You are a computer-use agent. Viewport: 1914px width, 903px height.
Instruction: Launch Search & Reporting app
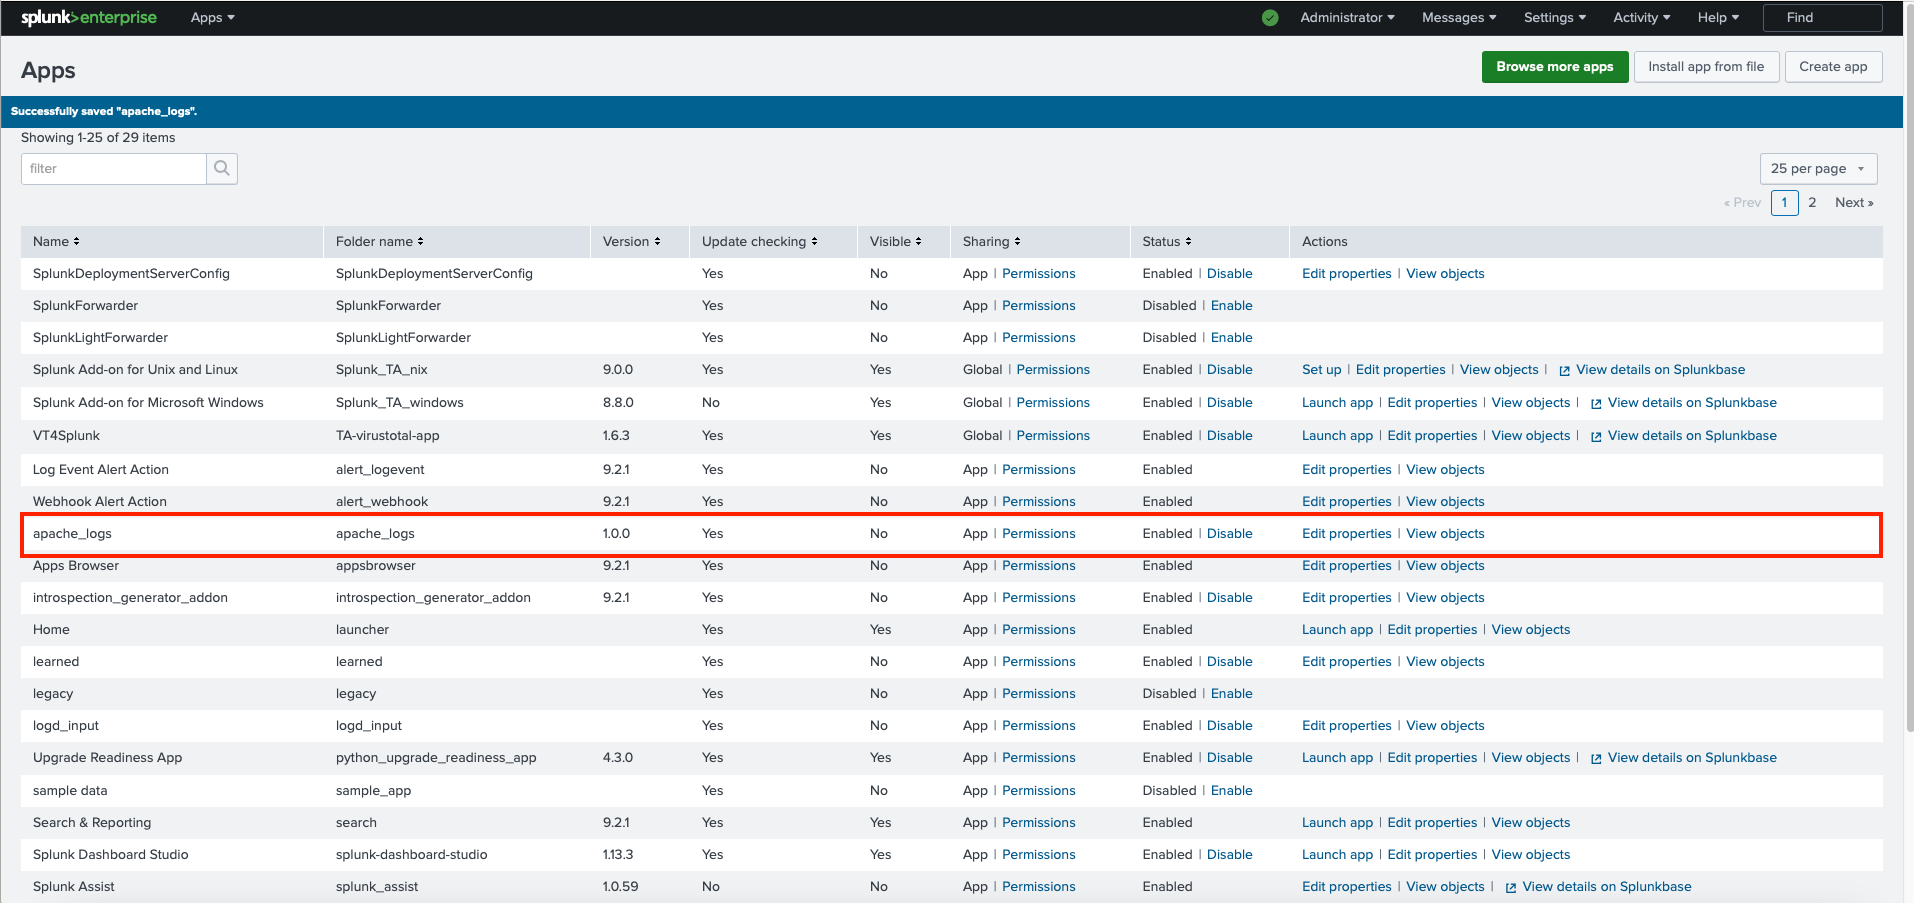[x=1337, y=822]
